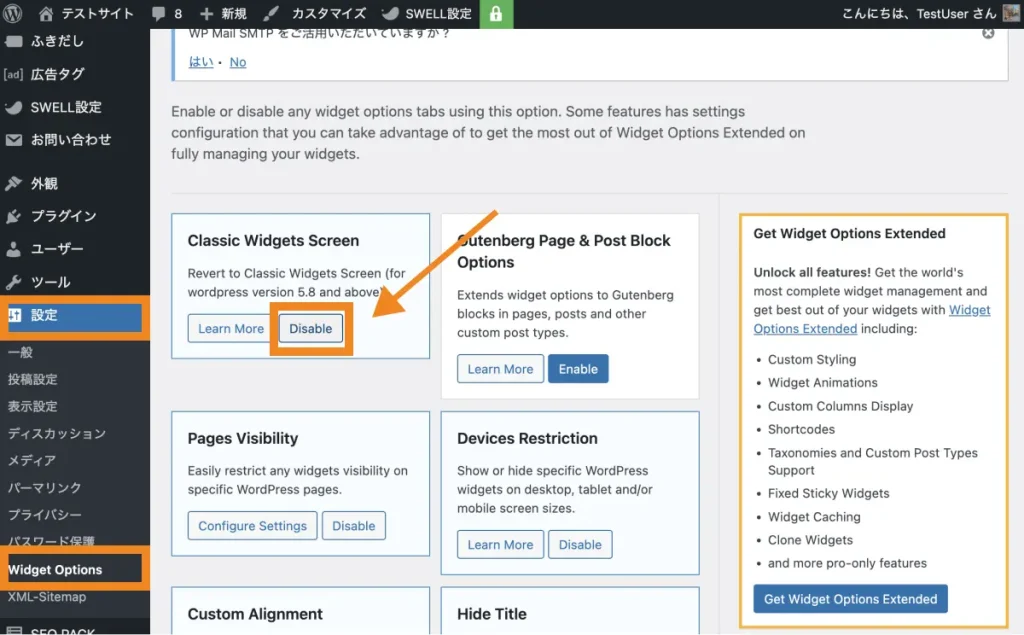
Task: Open the 新規 new content menu
Action: tap(223, 14)
